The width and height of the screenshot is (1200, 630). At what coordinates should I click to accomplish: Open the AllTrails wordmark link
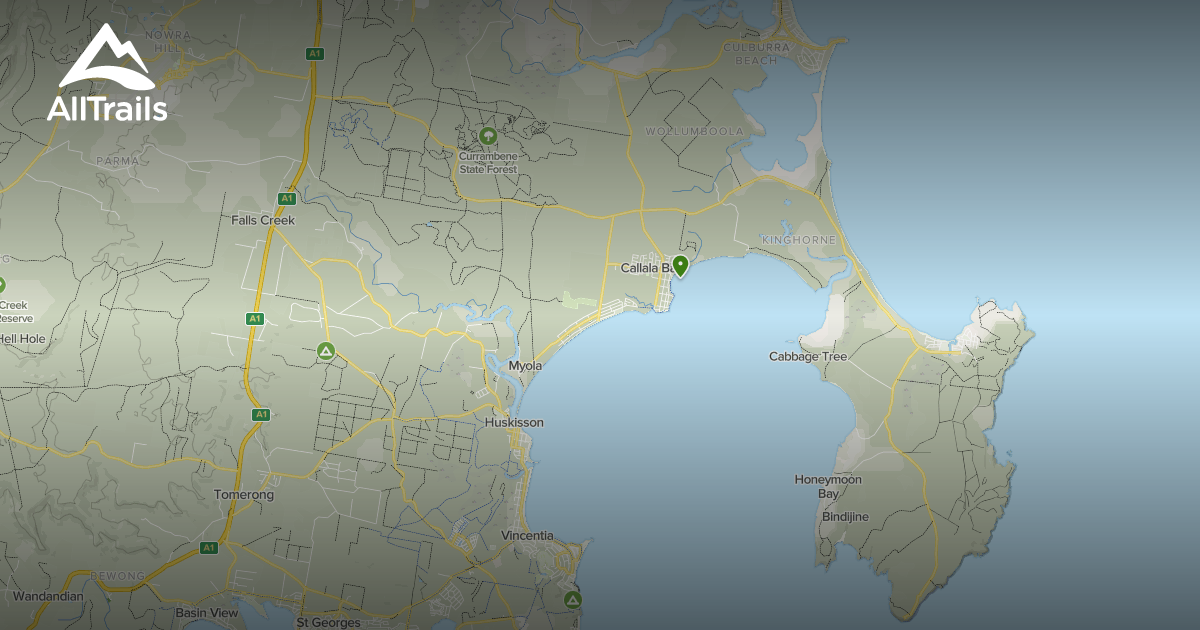106,106
